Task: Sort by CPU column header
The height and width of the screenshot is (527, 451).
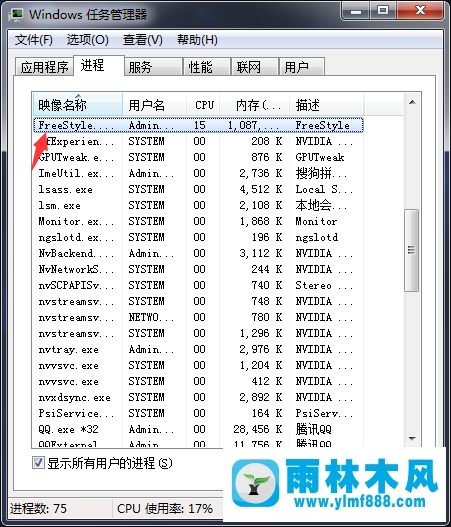Action: (203, 105)
